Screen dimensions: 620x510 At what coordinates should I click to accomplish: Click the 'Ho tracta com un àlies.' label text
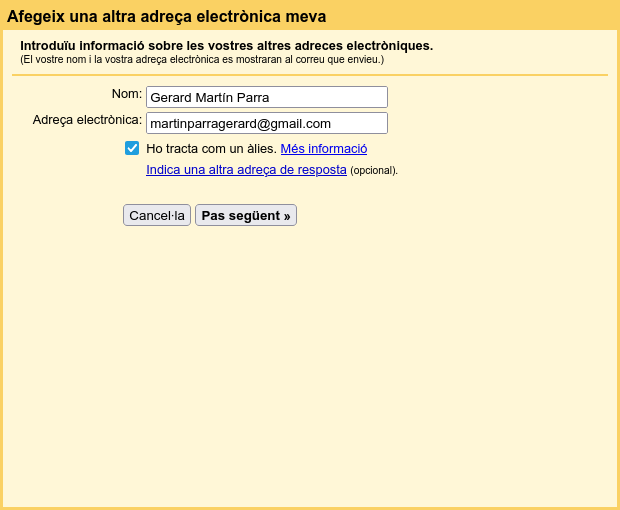point(211,148)
